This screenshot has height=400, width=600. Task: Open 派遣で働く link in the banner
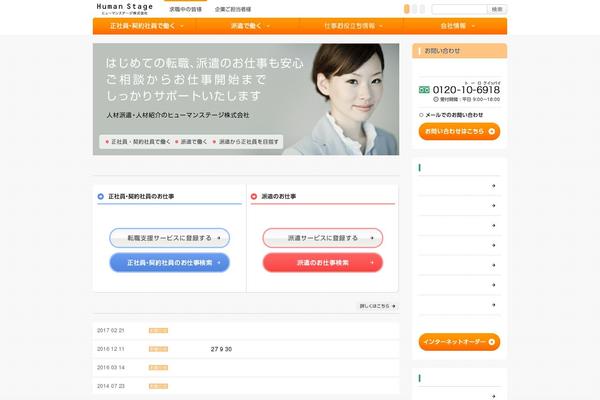(x=191, y=142)
